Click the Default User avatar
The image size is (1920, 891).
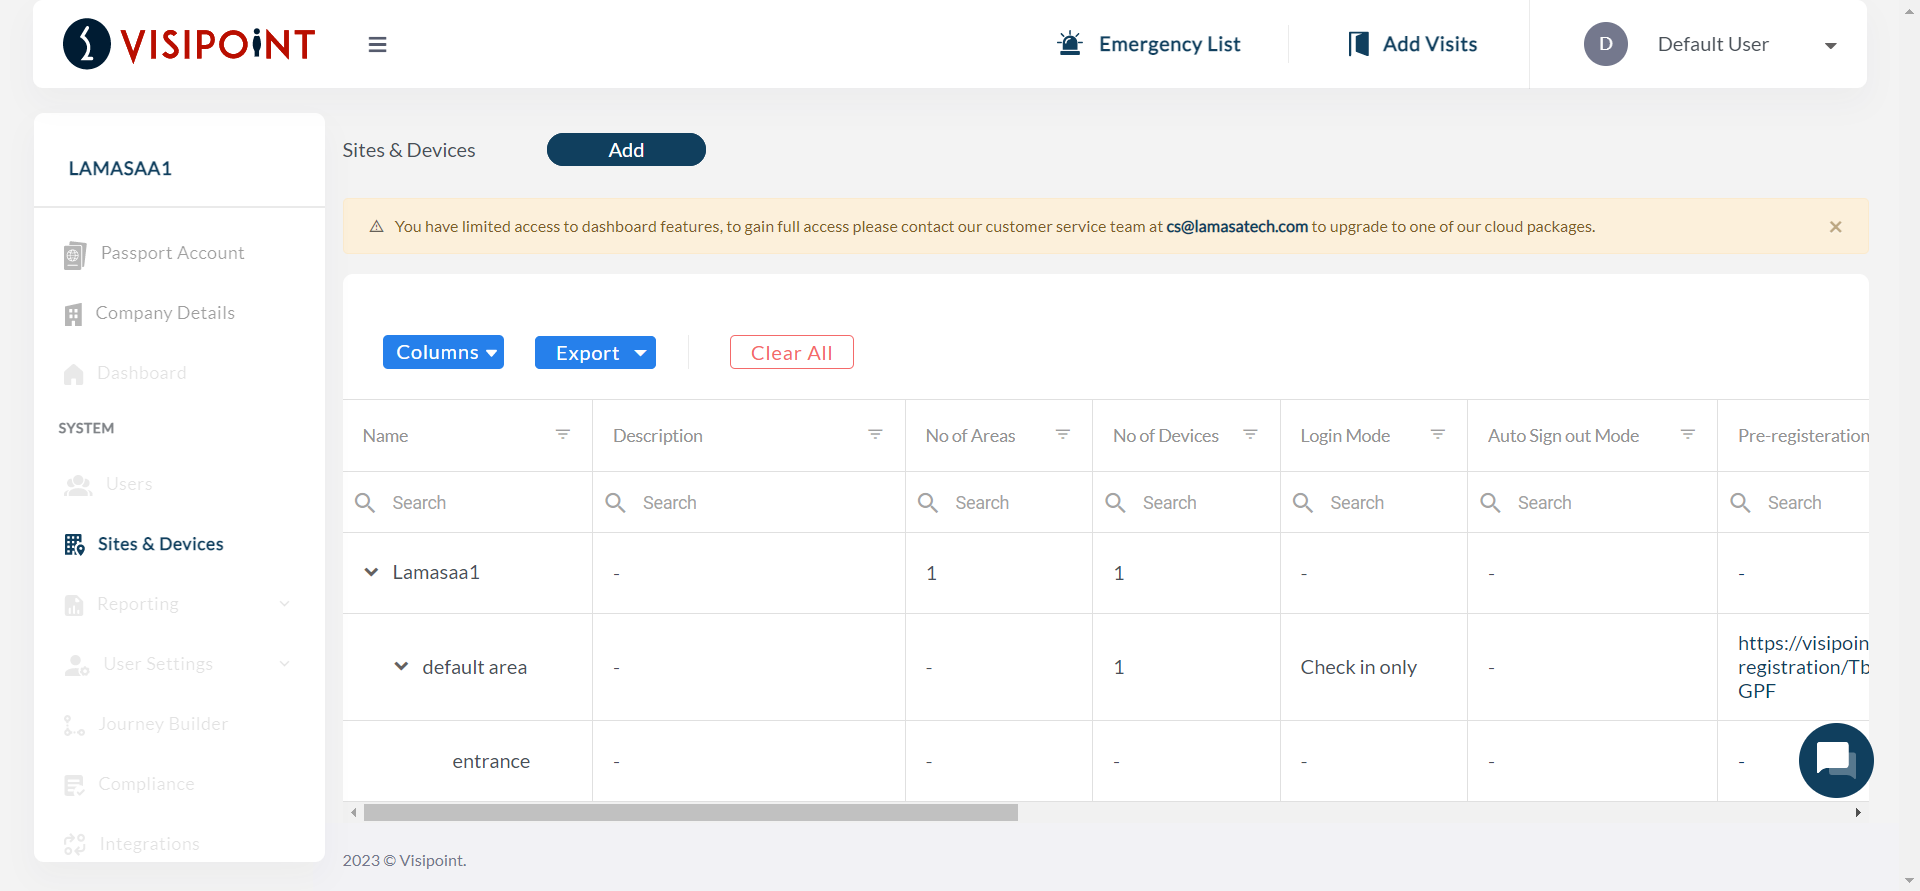pos(1605,44)
